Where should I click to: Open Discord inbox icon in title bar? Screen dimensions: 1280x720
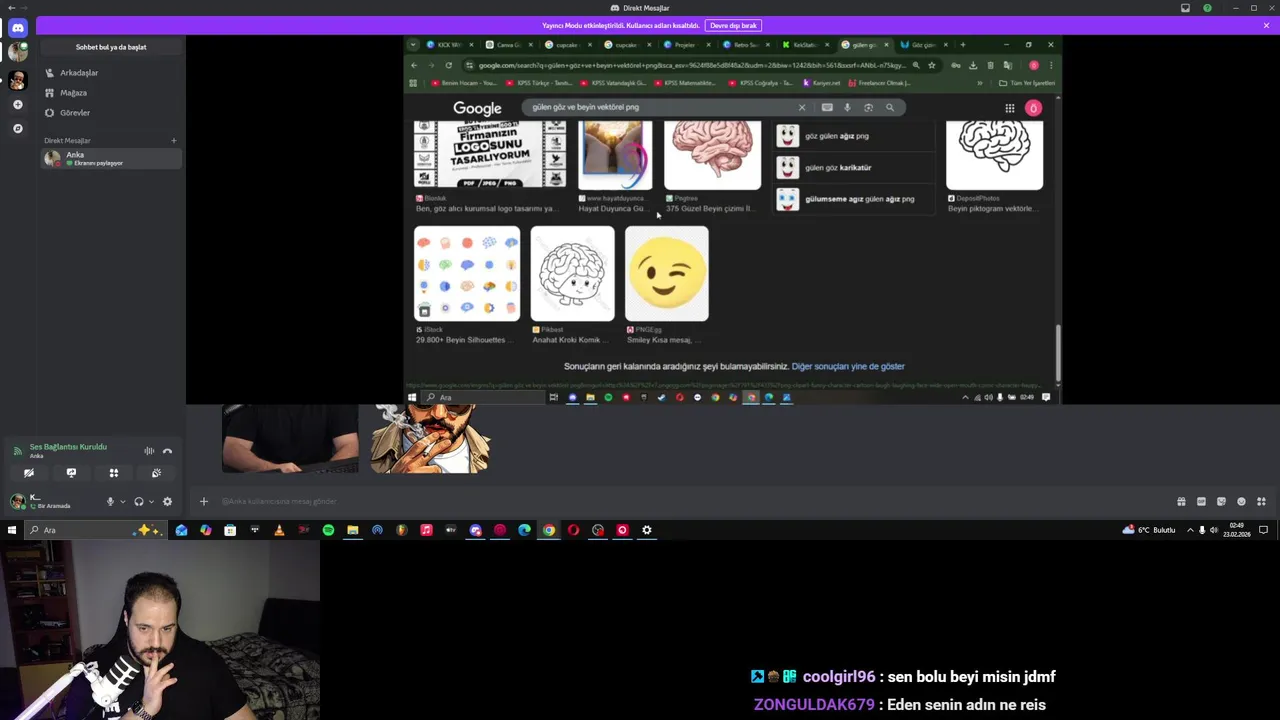(x=1185, y=8)
